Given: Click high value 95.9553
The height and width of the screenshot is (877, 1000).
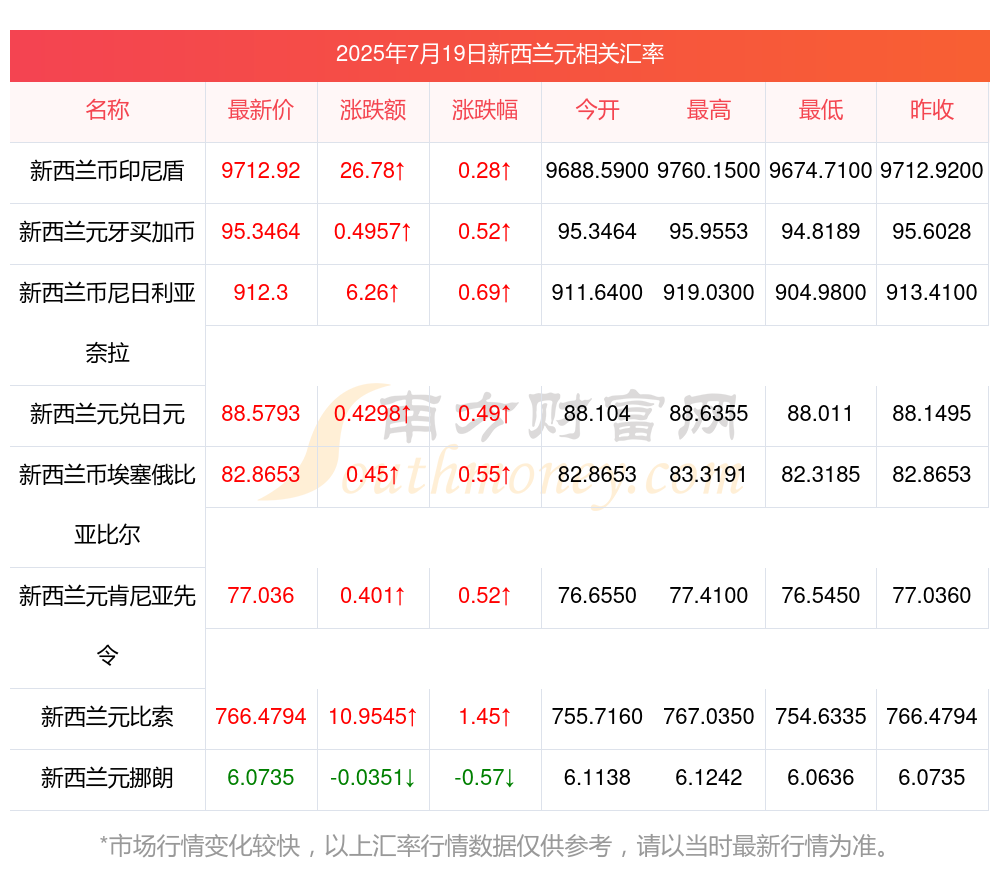Looking at the screenshot, I should pyautogui.click(x=709, y=232).
